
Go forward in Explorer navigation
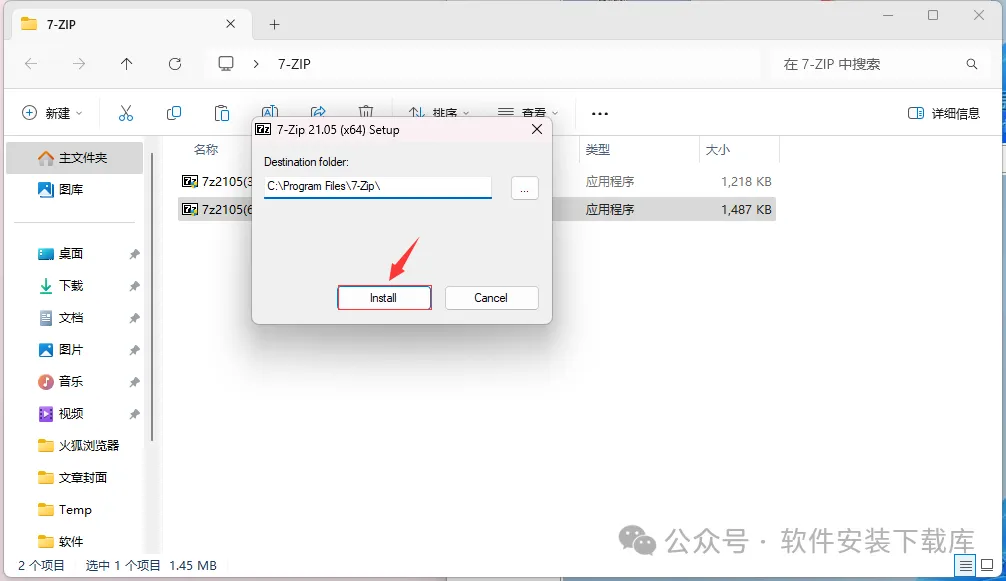tap(78, 63)
